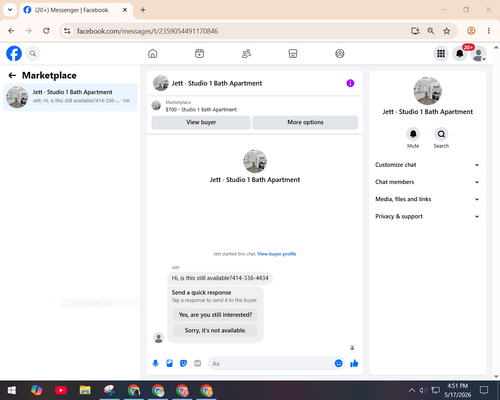Focus the Aa message input field
Viewport: 500px width, 400px height.
click(x=272, y=363)
